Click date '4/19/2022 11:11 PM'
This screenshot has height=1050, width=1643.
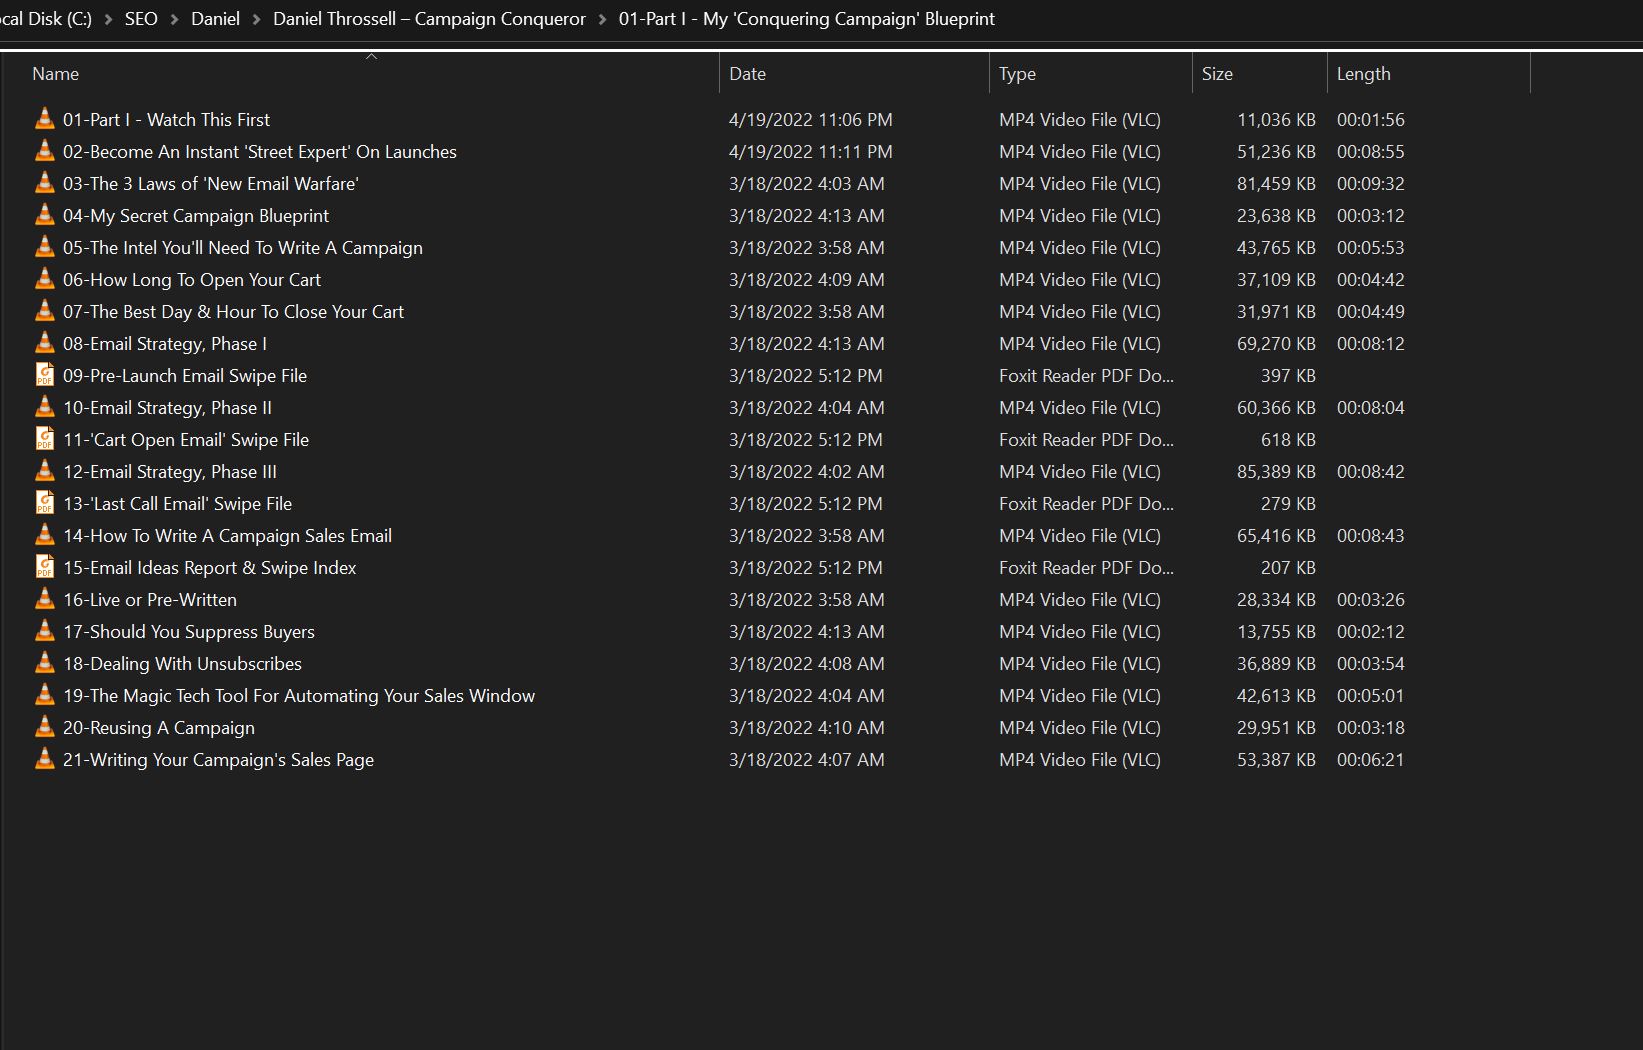(811, 151)
